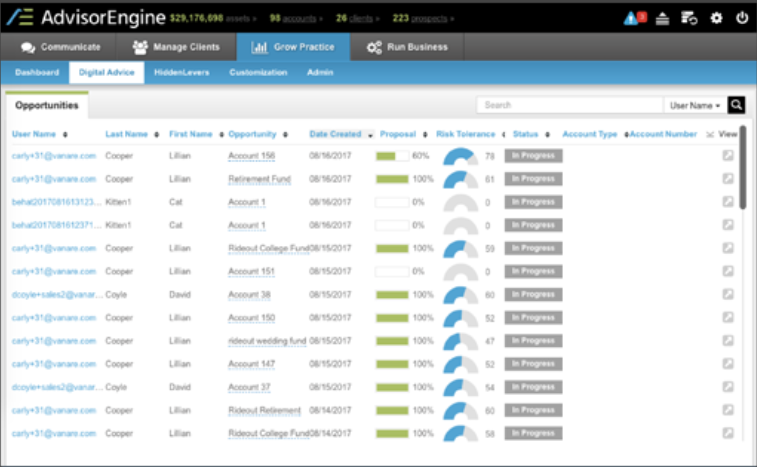757x467 pixels.
Task: Open view icon for Rideout Retirement row
Action: point(728,410)
